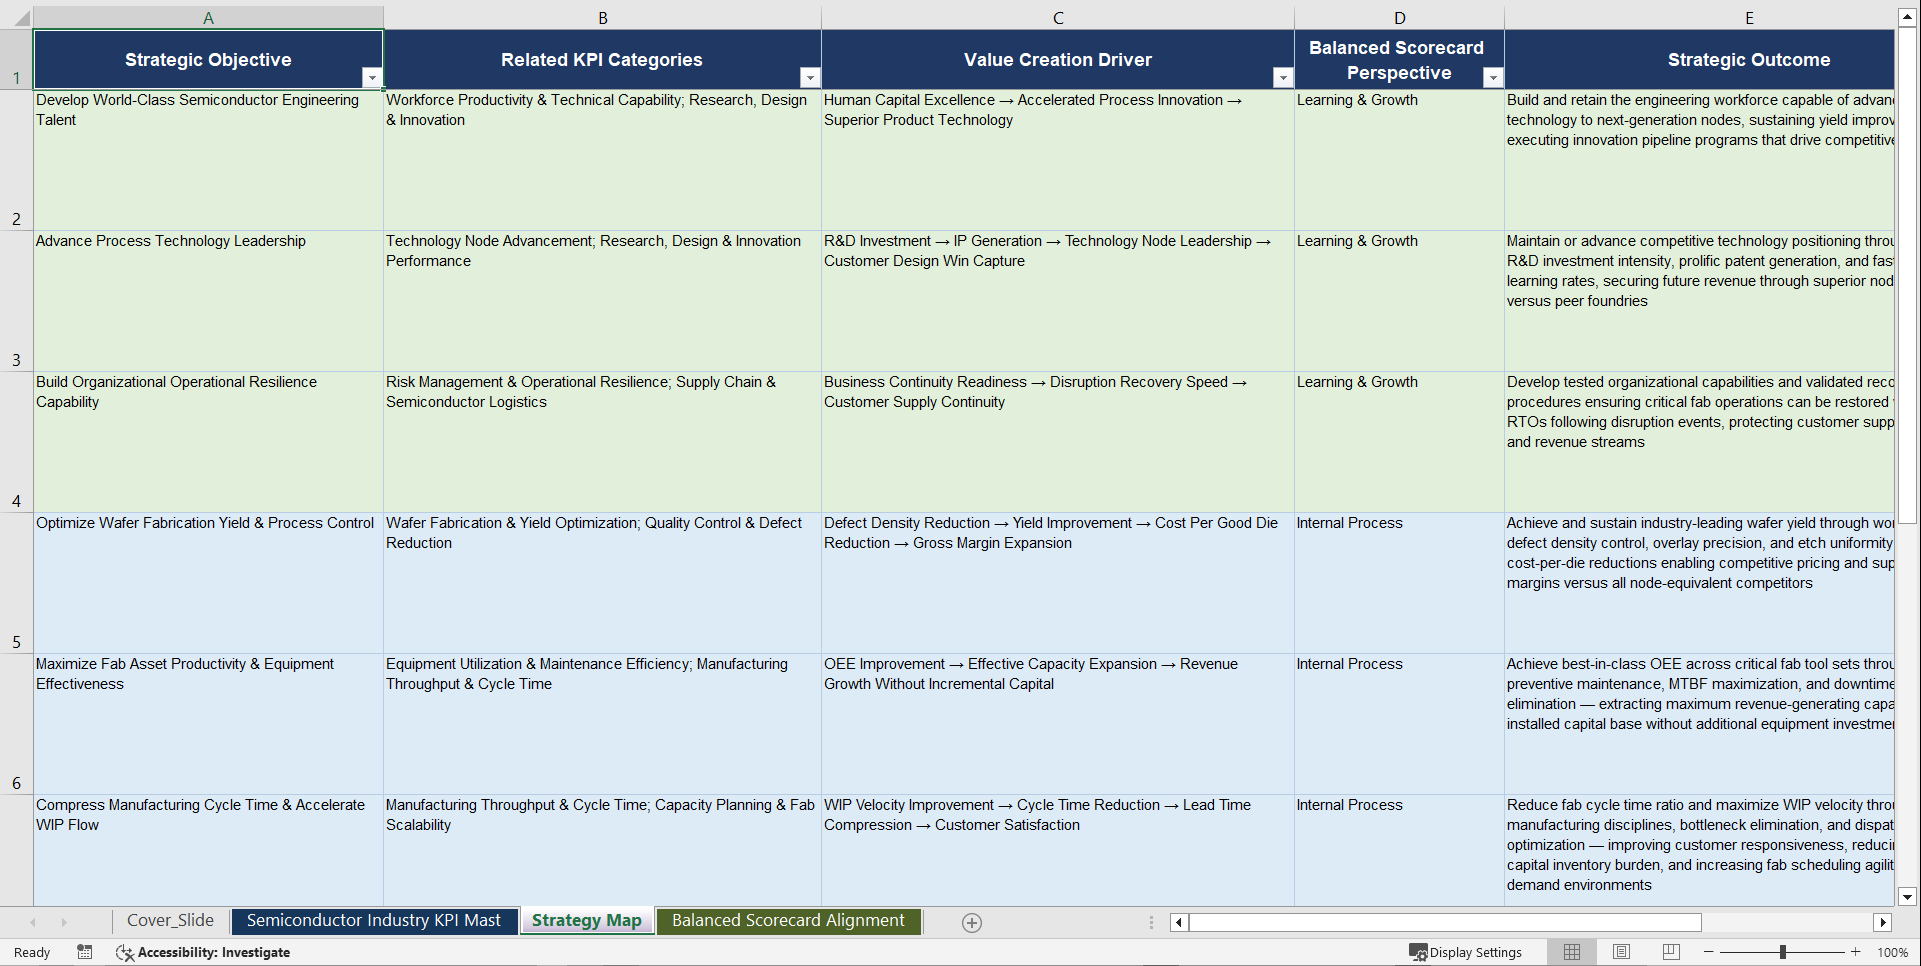Select cell starting 'OEE Improvement'
Screen dimensions: 1921x966
click(x=1058, y=724)
